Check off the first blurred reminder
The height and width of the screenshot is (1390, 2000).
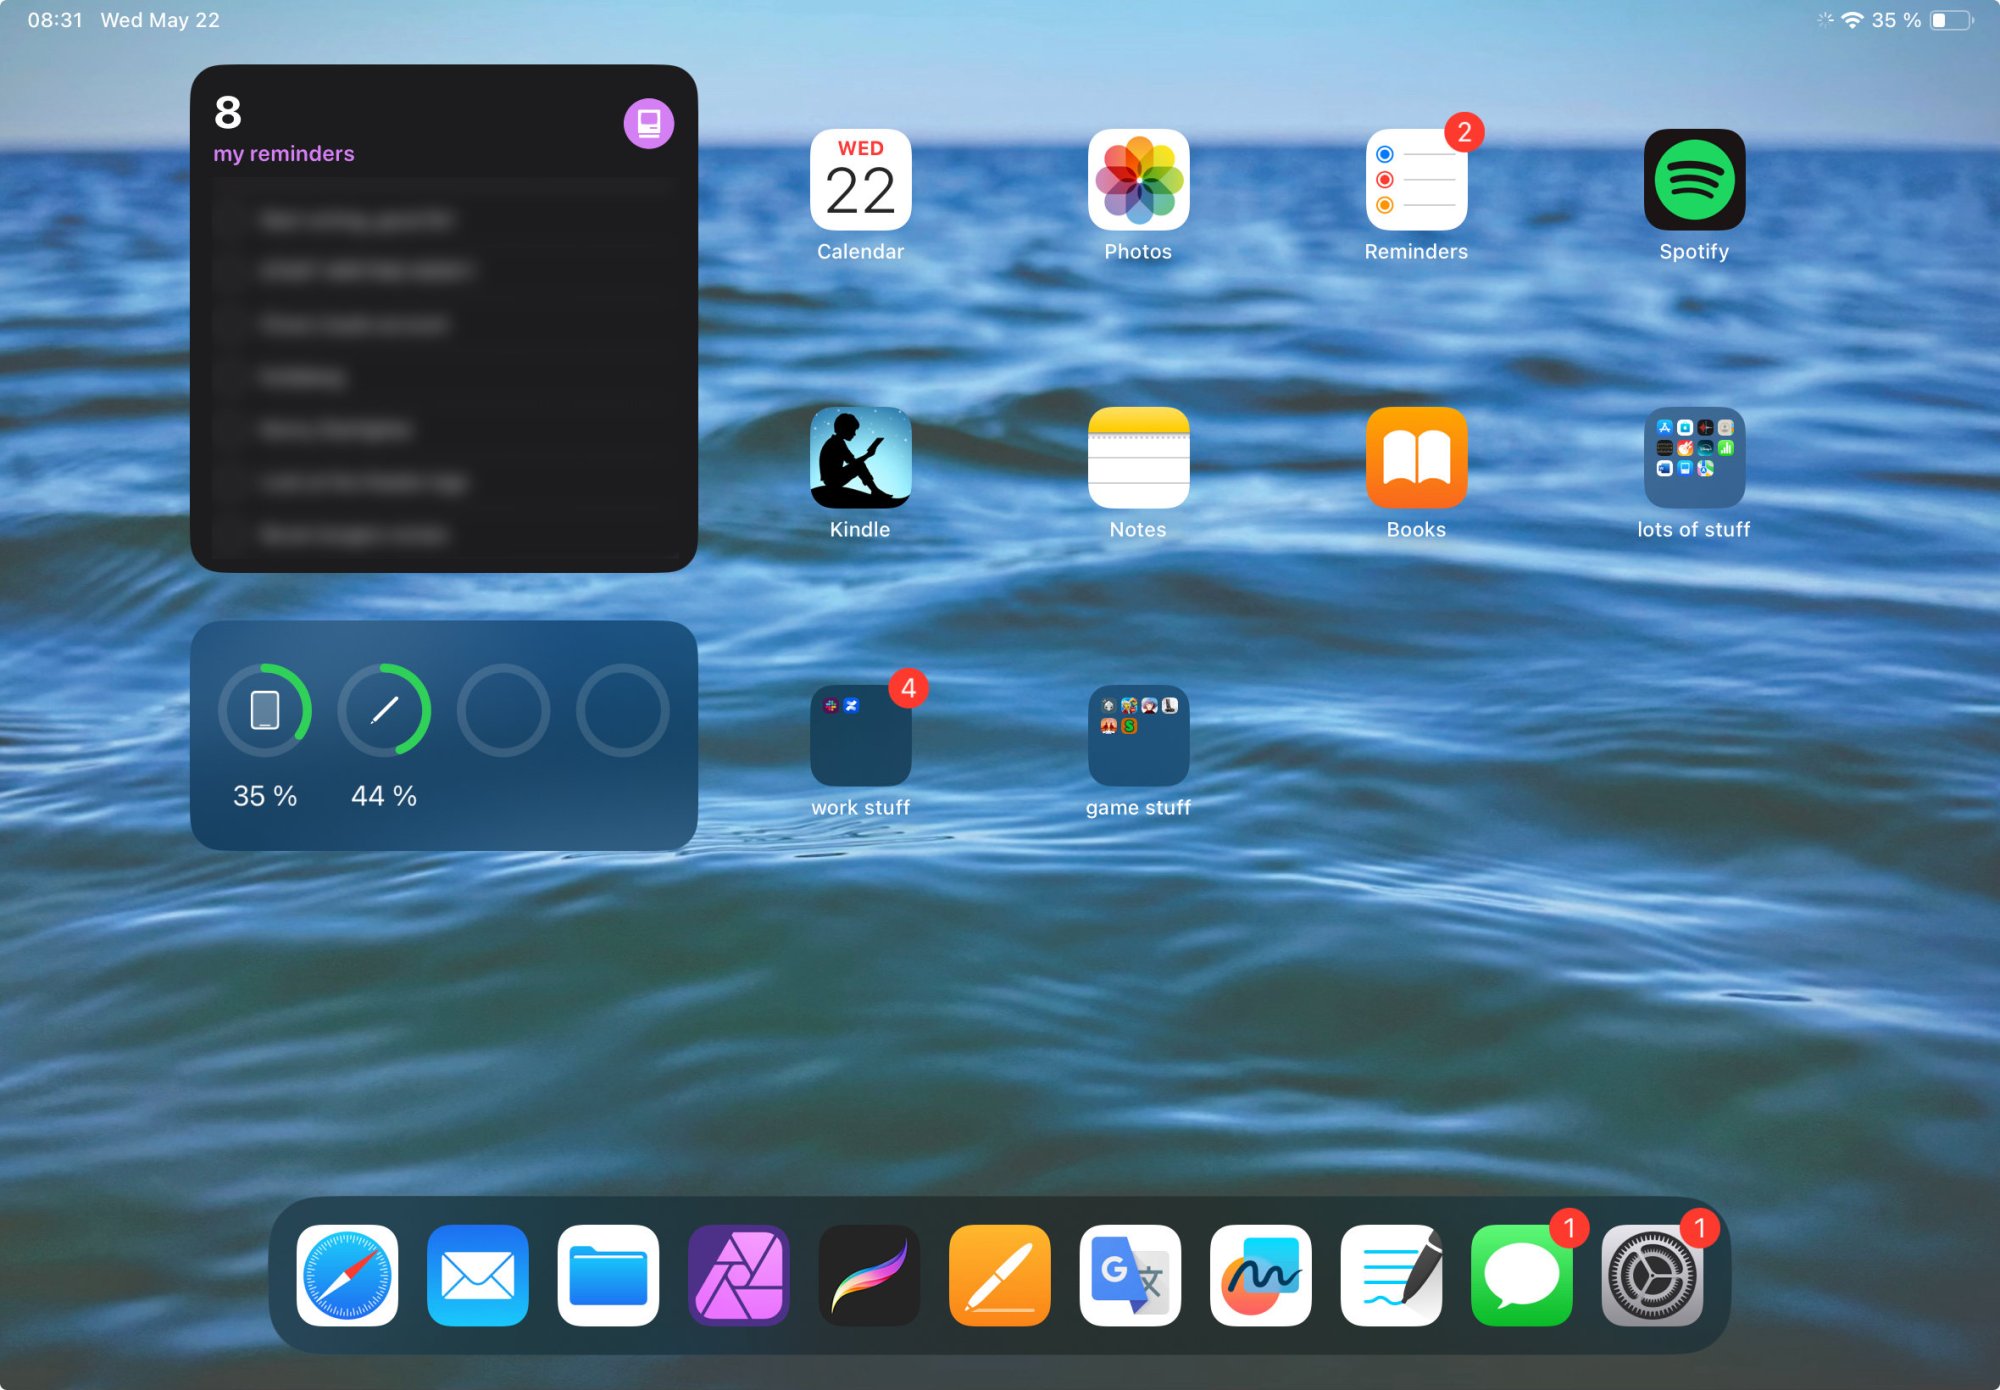(234, 220)
